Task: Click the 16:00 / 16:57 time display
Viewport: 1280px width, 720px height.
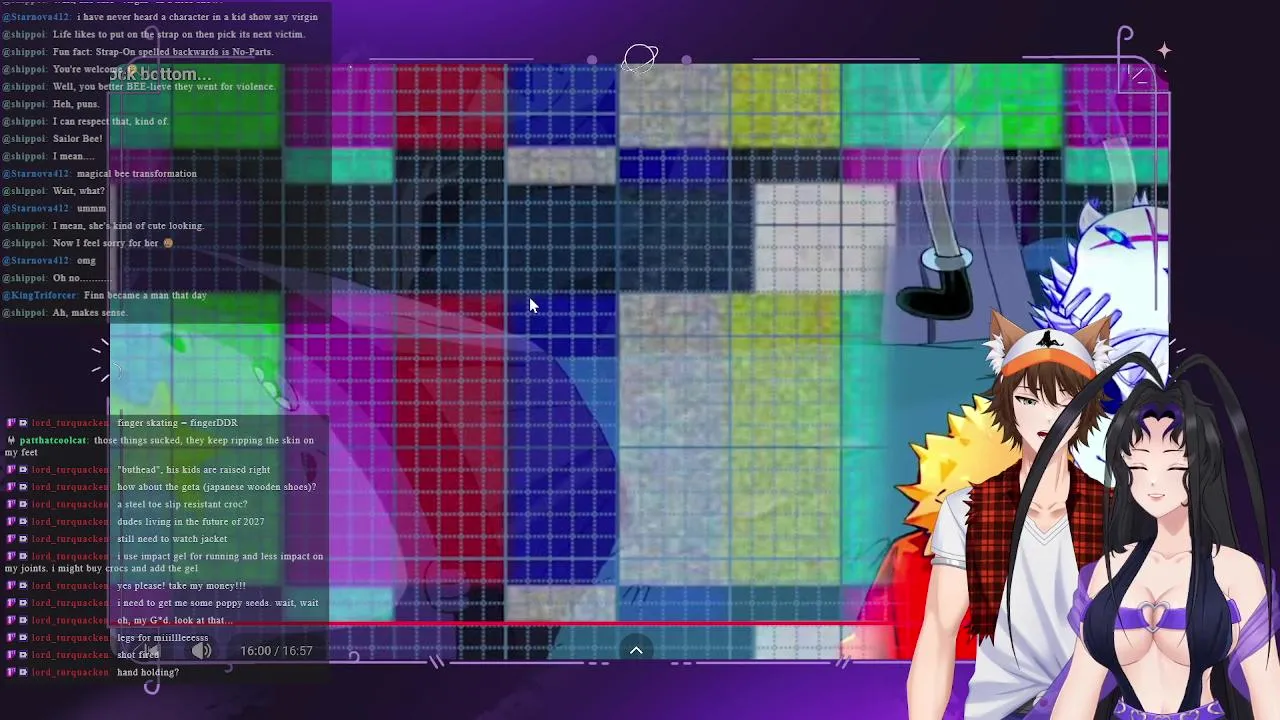Action: pyautogui.click(x=276, y=651)
